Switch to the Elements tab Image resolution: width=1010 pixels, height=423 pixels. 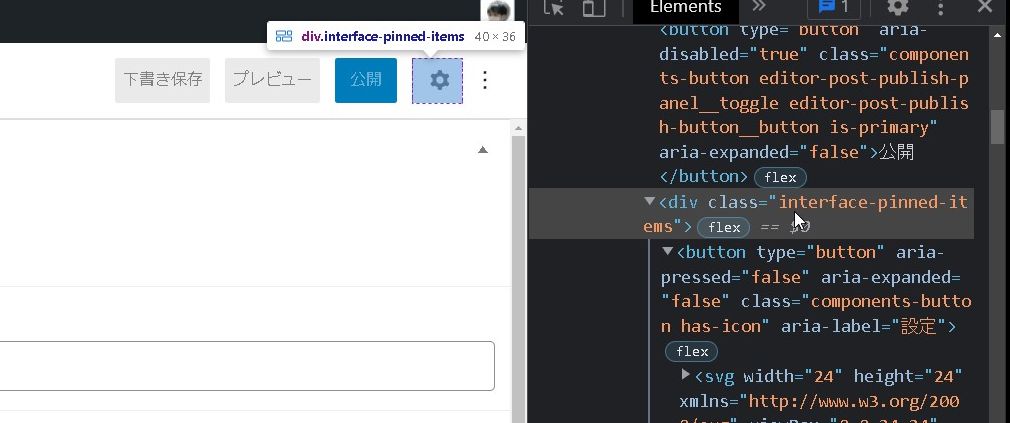[x=685, y=8]
